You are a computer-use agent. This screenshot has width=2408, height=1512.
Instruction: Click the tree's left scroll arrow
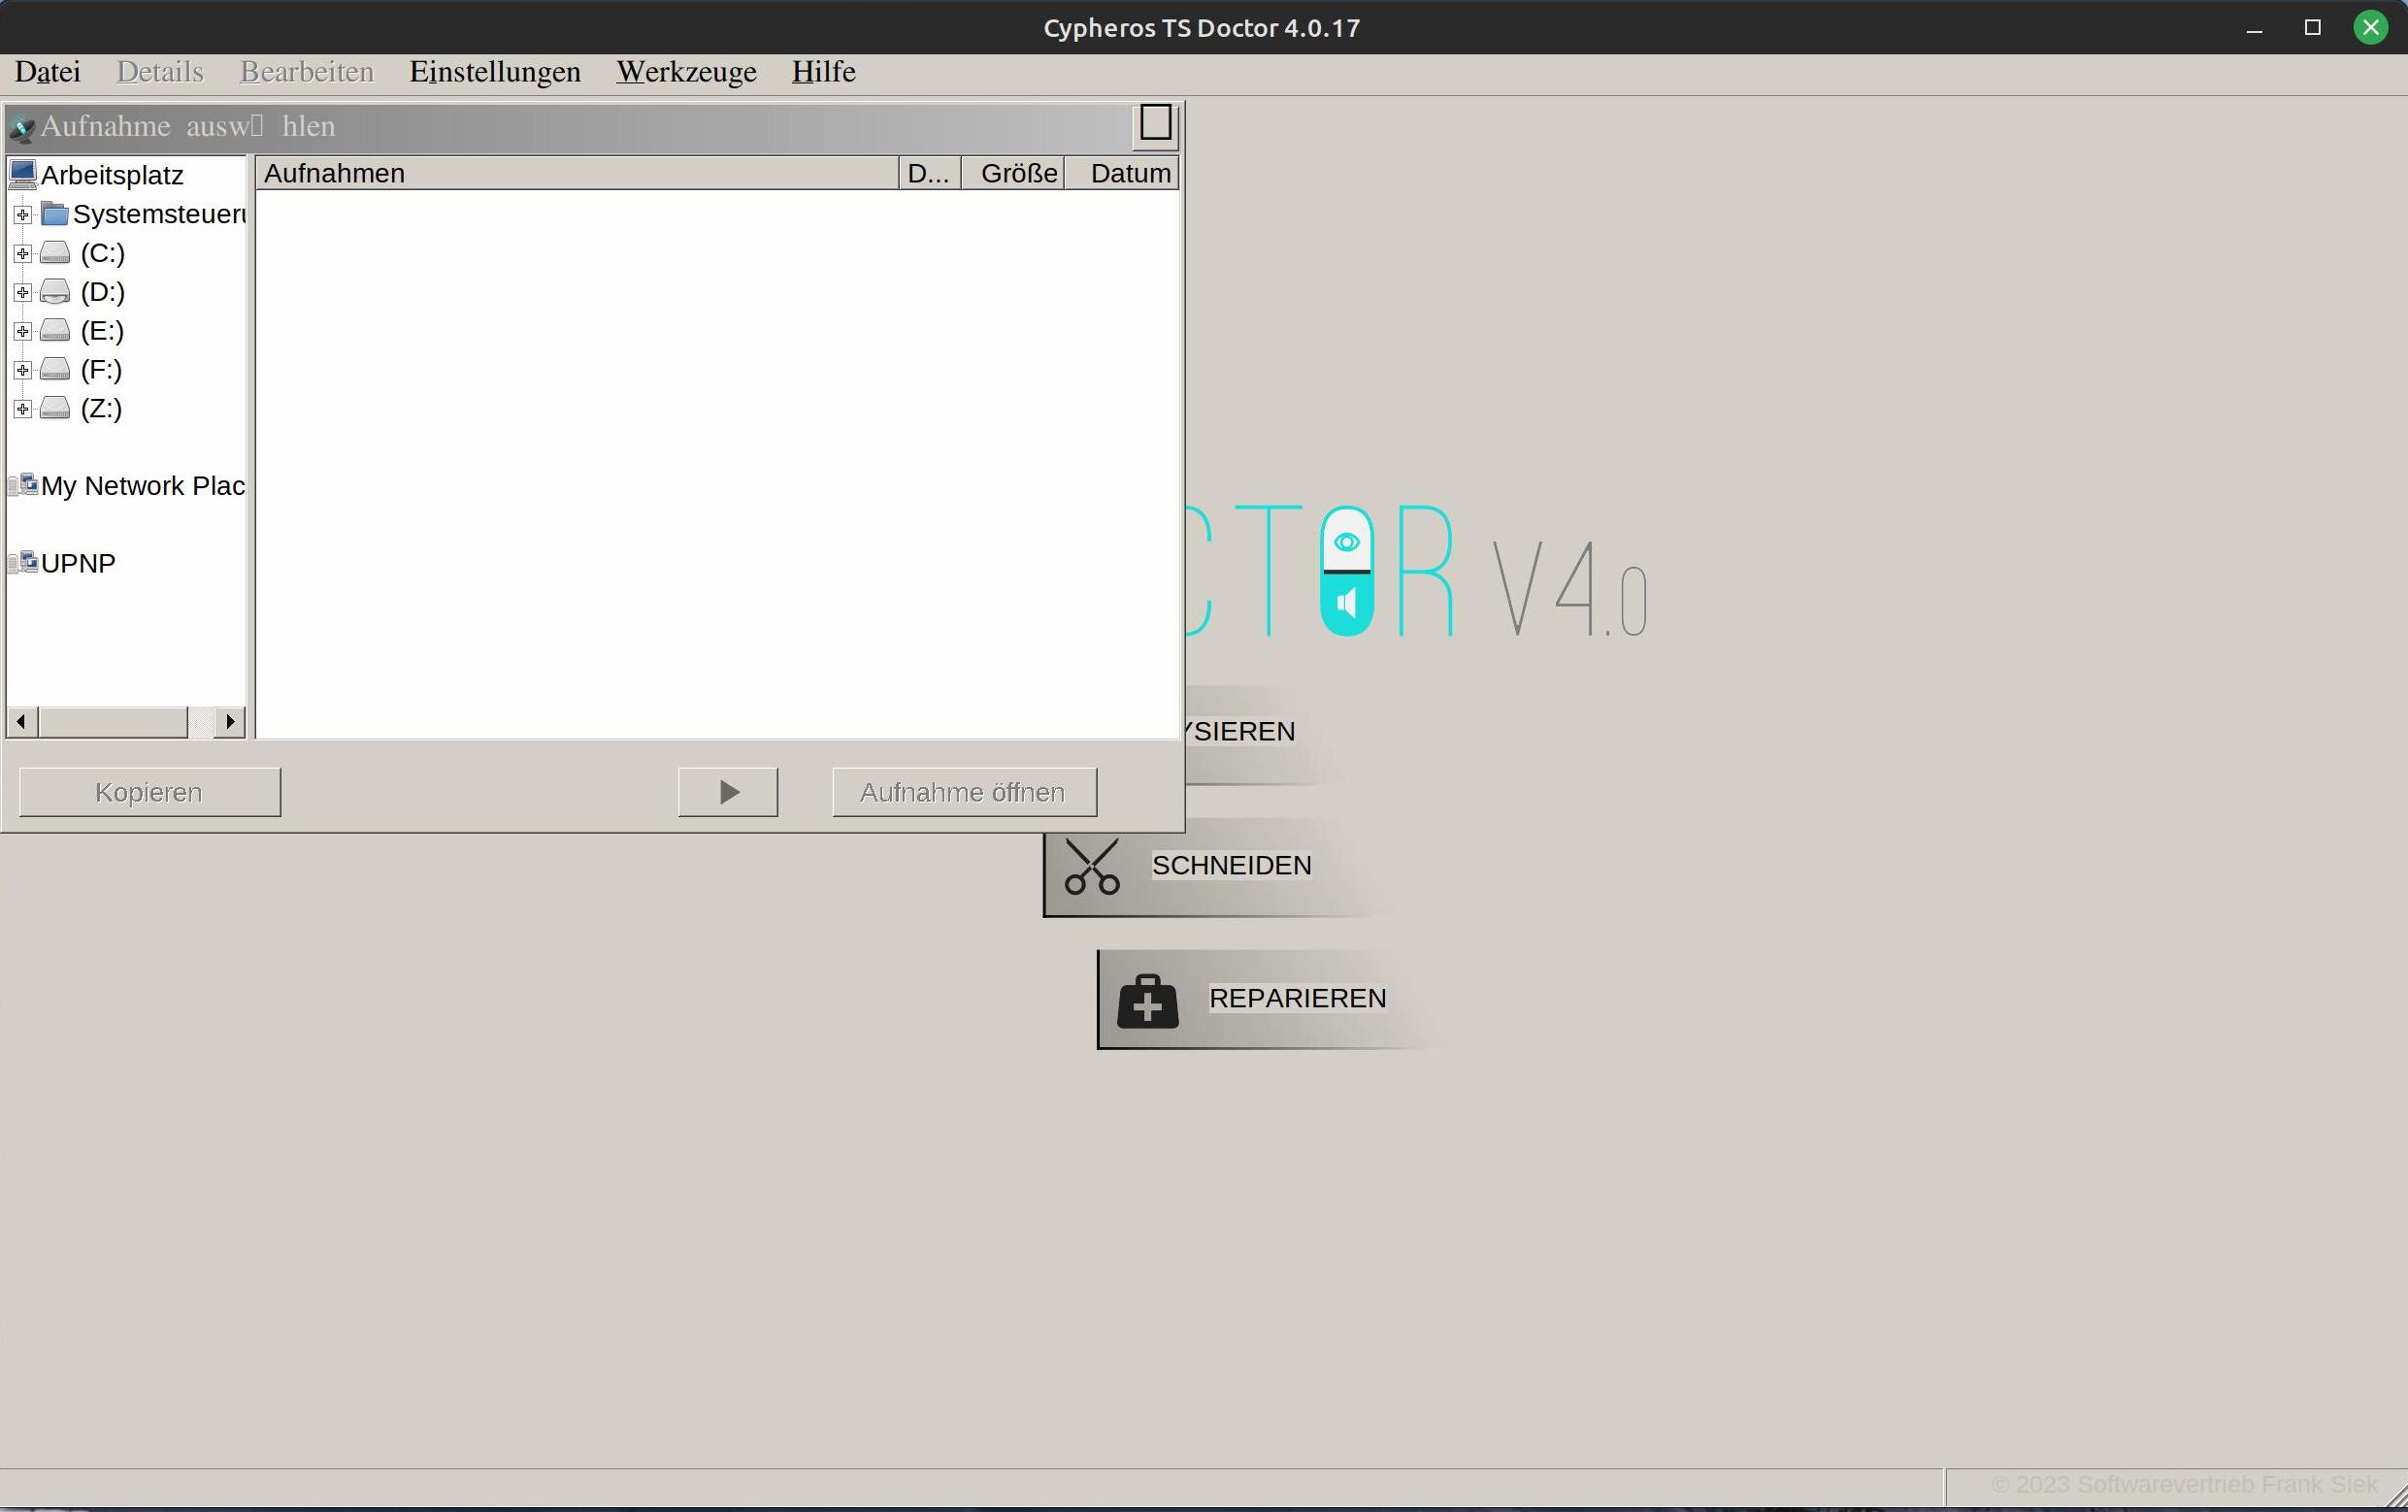22,722
